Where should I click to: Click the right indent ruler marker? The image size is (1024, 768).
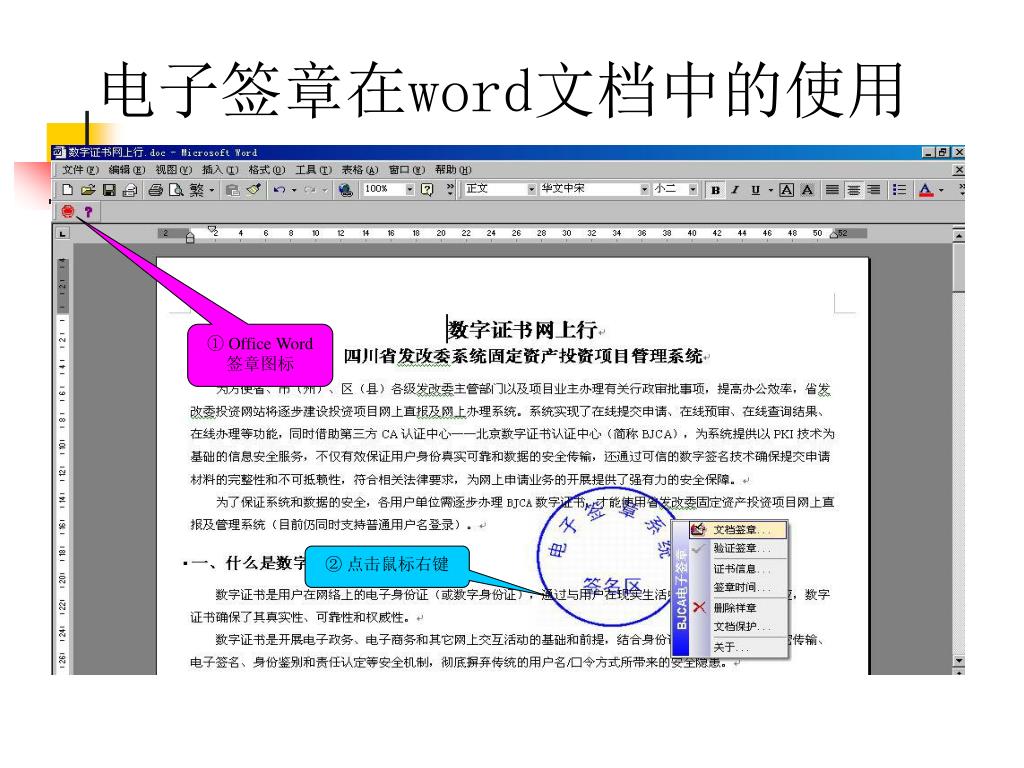point(834,234)
